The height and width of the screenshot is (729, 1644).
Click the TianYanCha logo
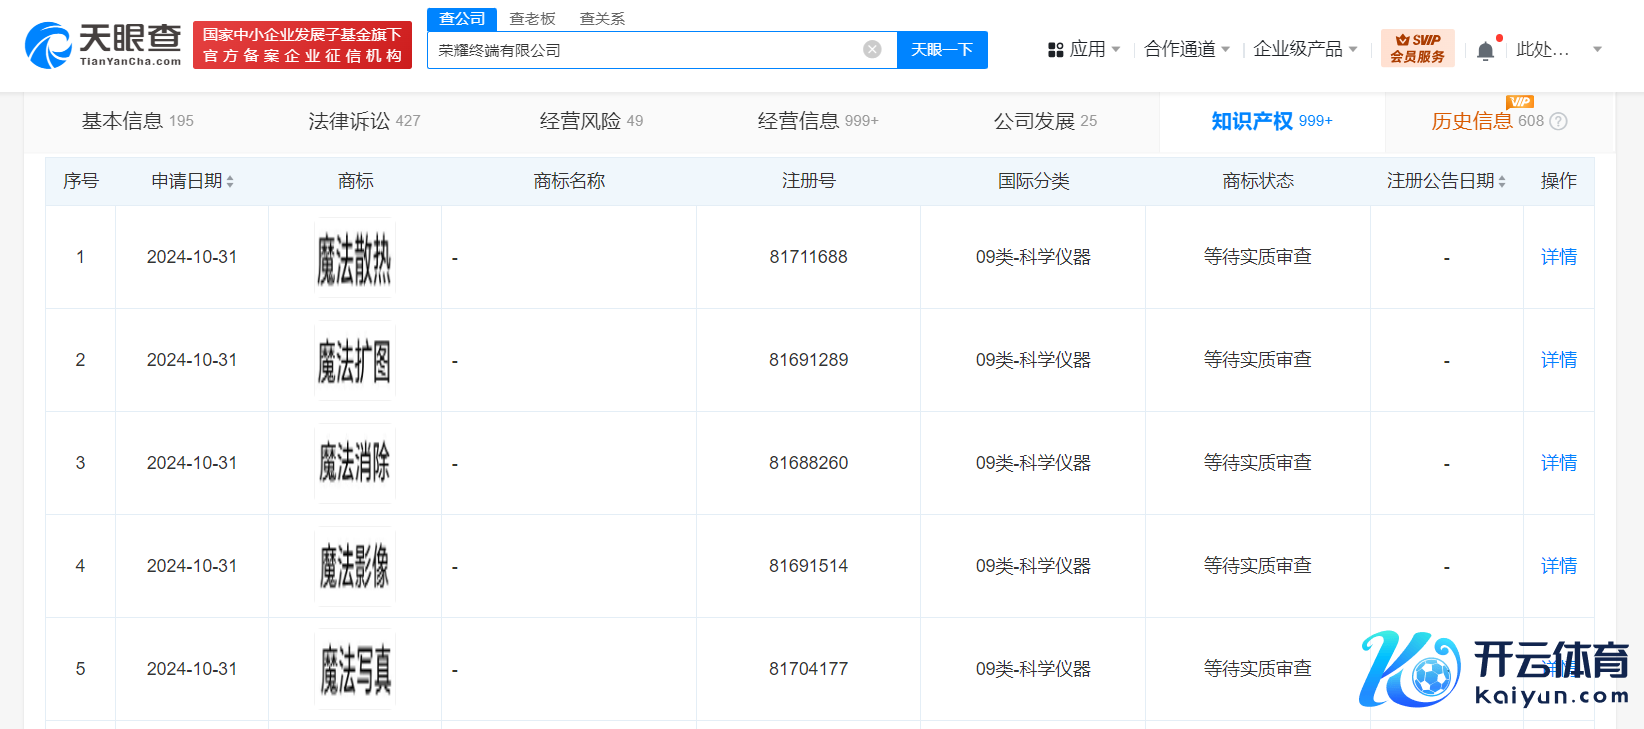click(x=103, y=46)
